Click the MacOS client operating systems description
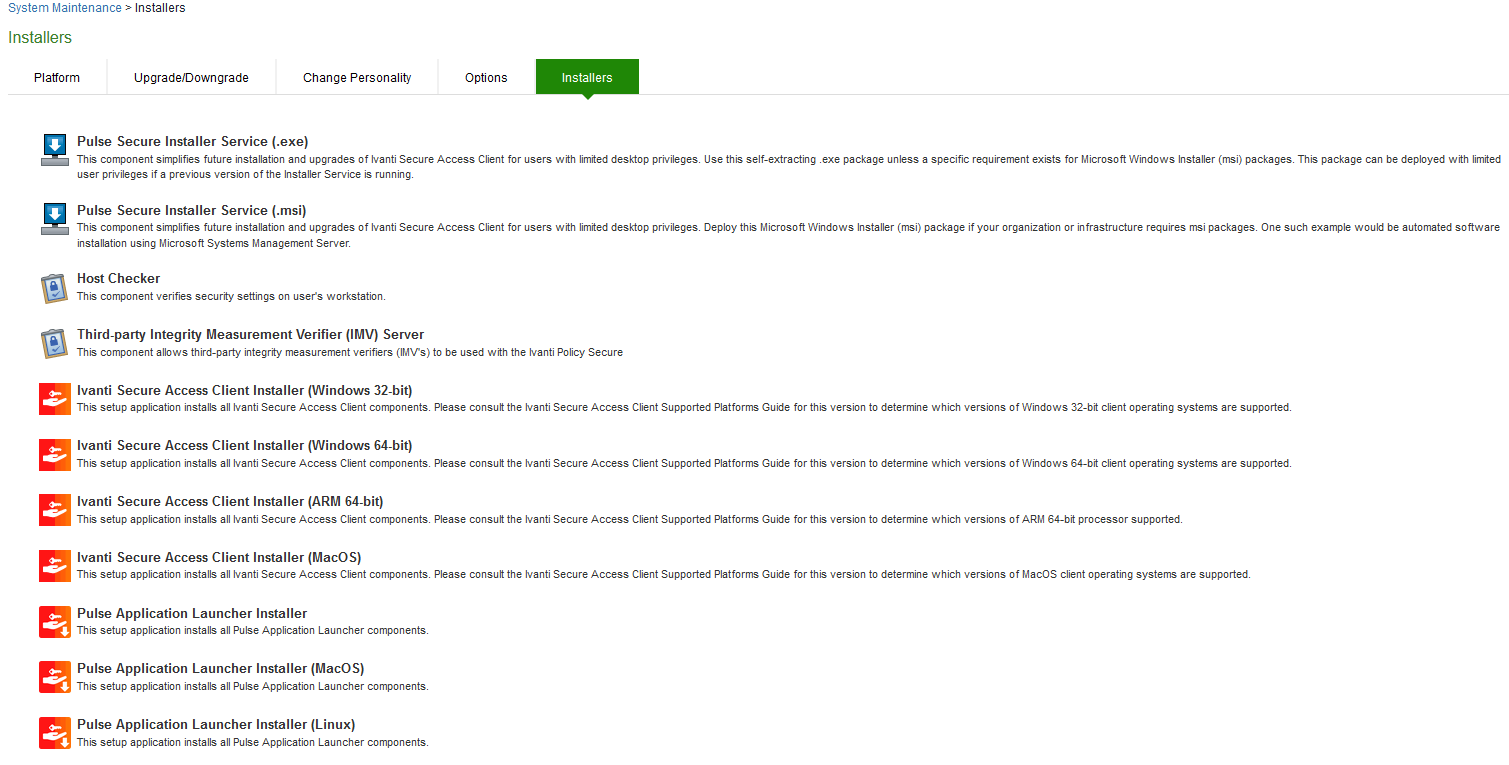This screenshot has width=1509, height=765. (664, 575)
